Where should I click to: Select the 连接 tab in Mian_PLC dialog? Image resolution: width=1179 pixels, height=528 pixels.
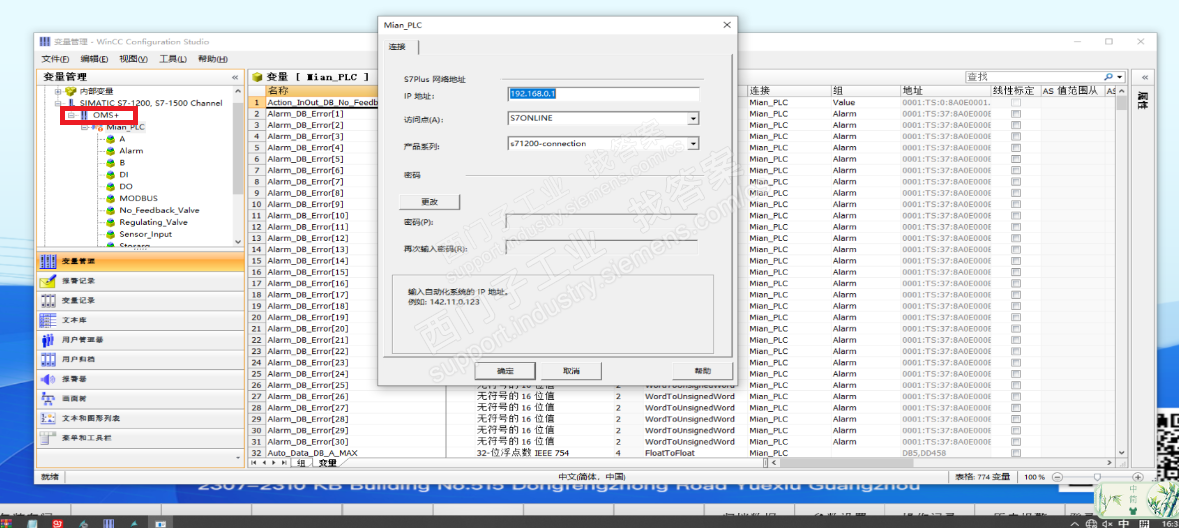pyautogui.click(x=399, y=47)
